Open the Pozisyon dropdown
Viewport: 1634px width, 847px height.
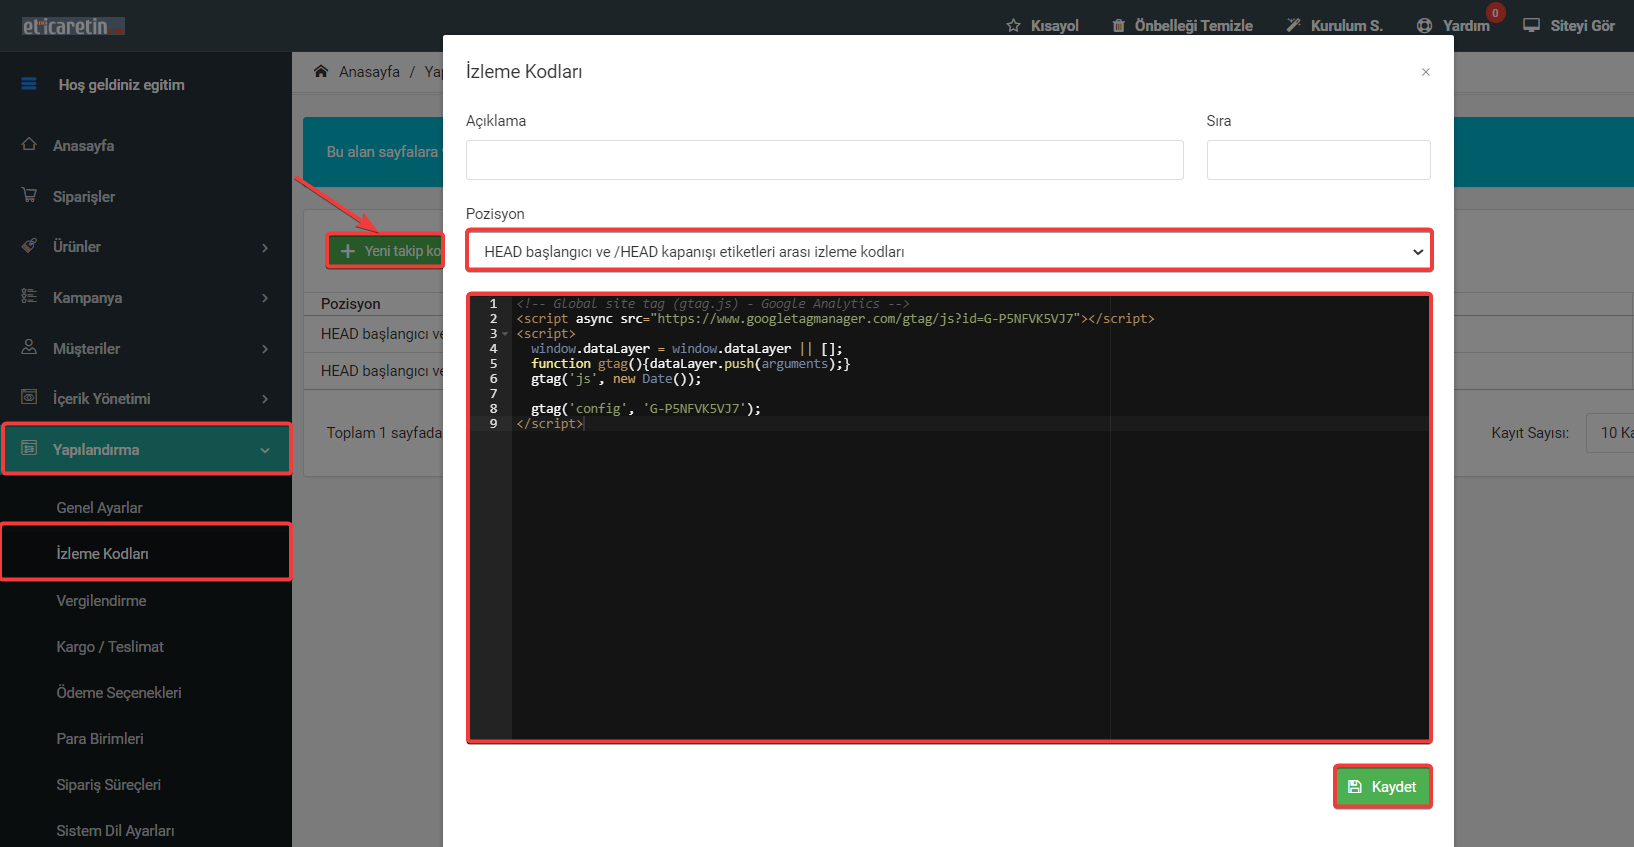[x=949, y=251]
